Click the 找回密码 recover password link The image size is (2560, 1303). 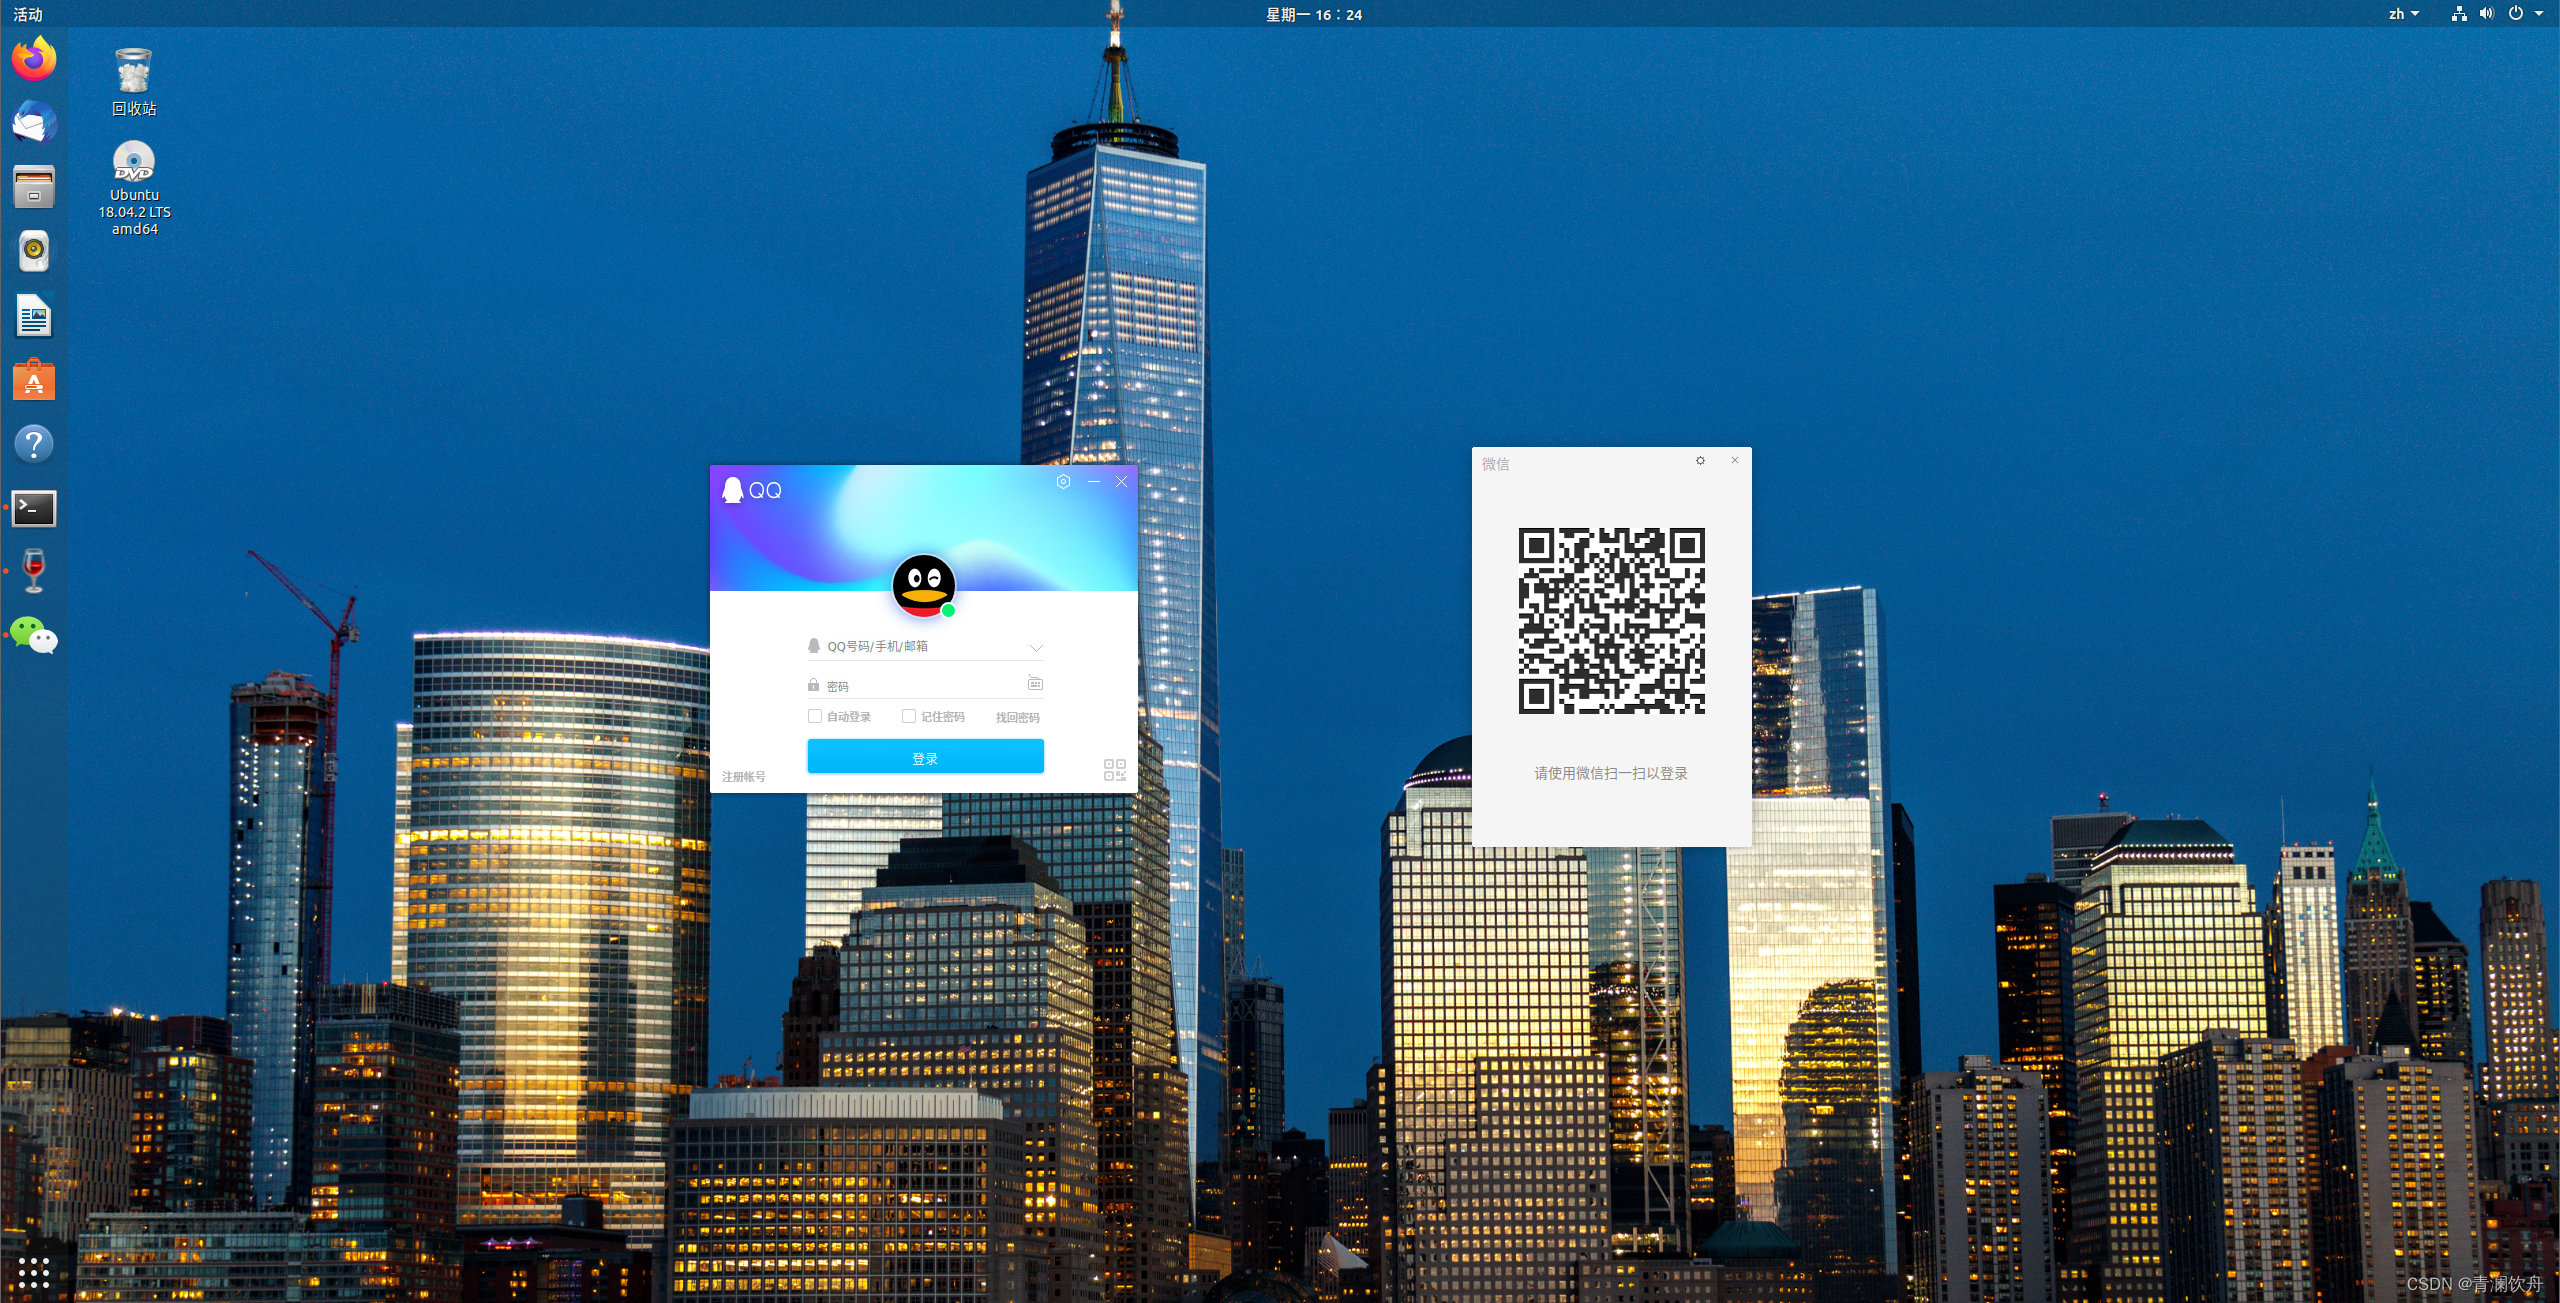(1017, 717)
